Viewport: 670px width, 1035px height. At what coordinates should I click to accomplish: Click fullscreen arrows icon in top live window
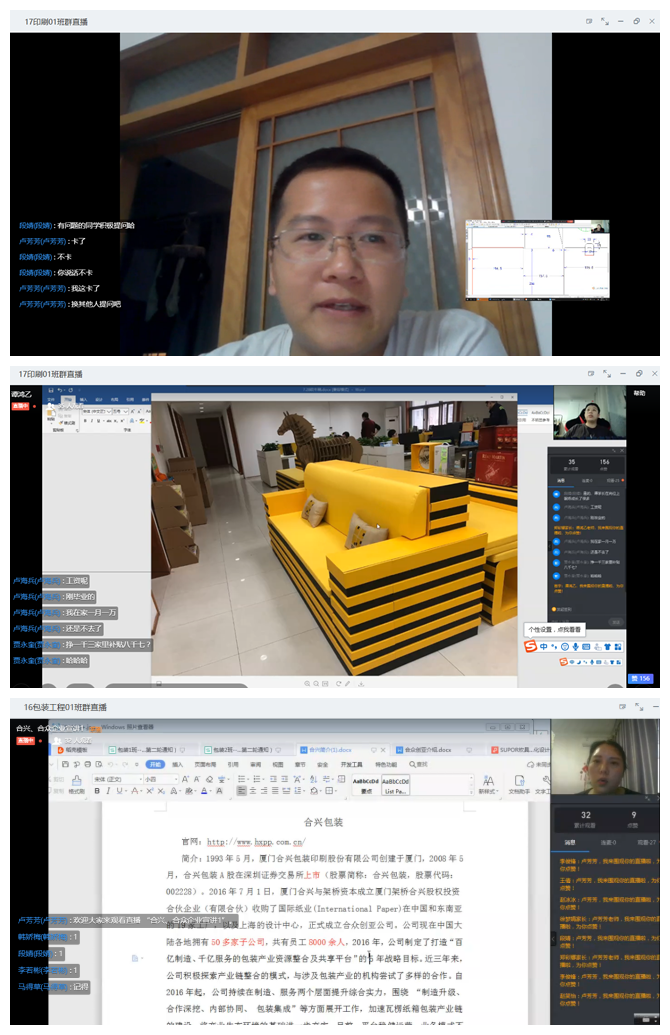605,21
